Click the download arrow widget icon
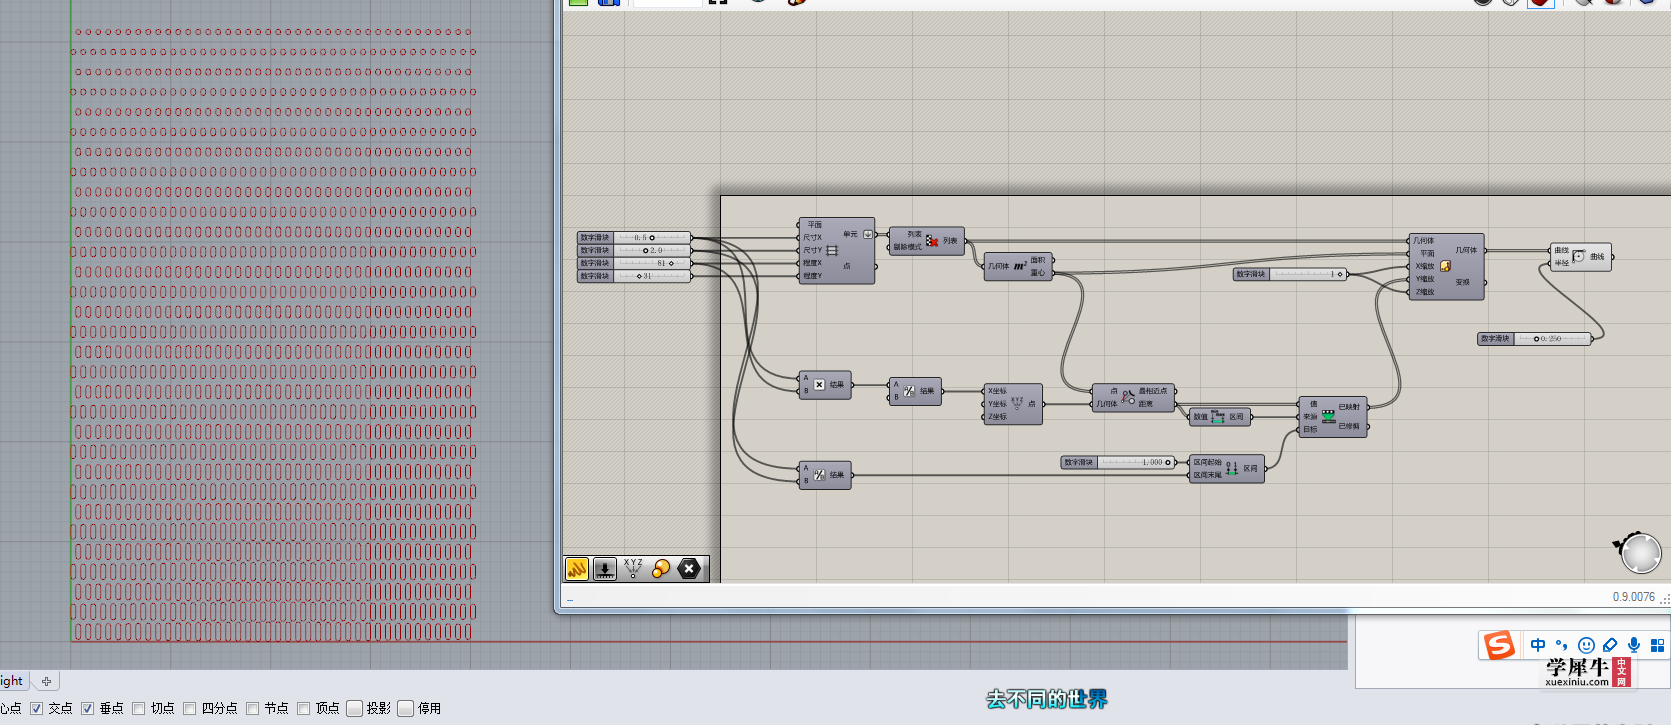 [605, 569]
